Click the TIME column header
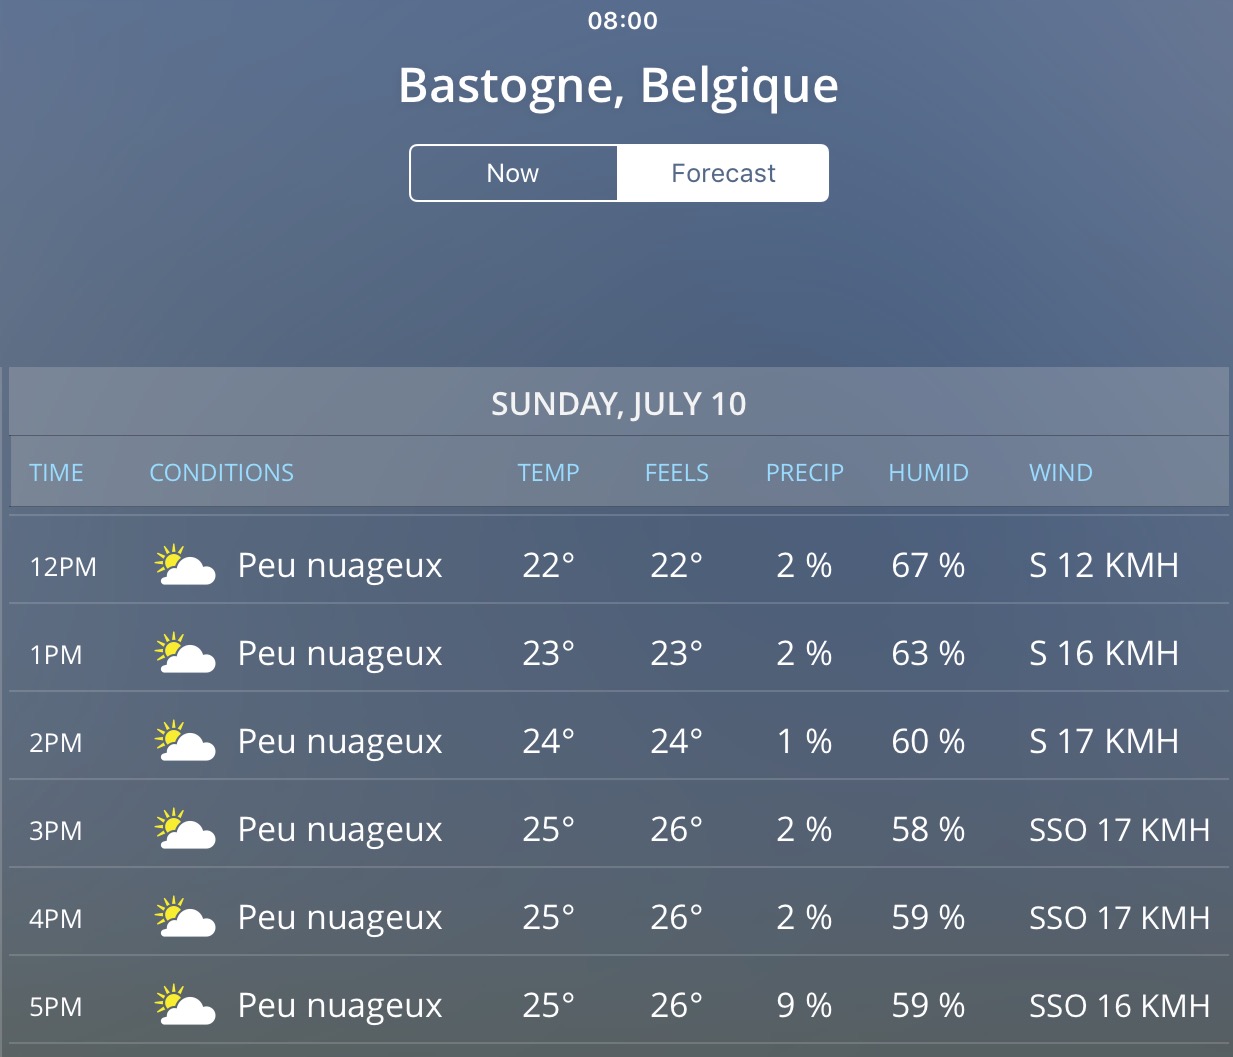 click(56, 473)
